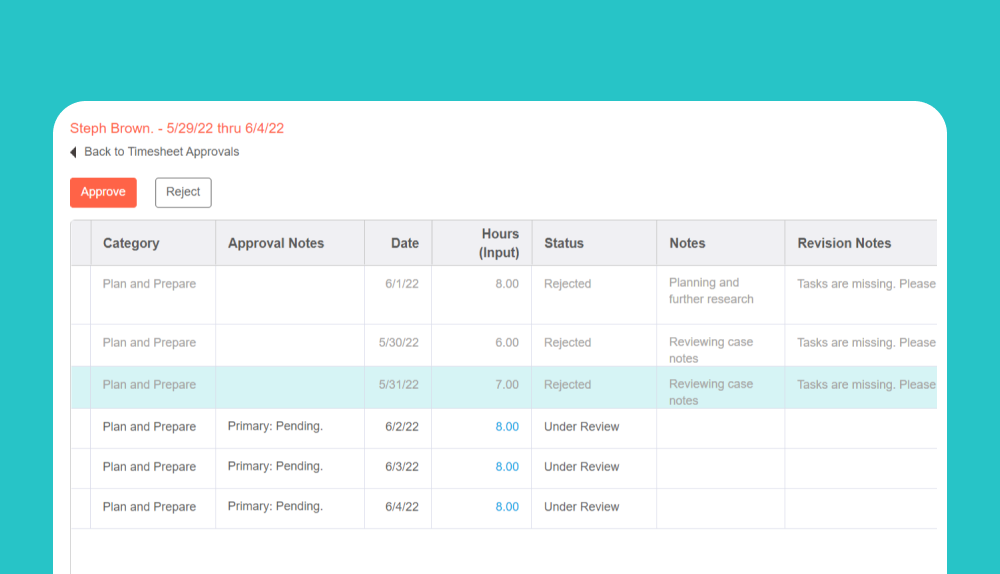
Task: Open the 8.00 hours link for 6/2/22
Action: click(x=507, y=427)
